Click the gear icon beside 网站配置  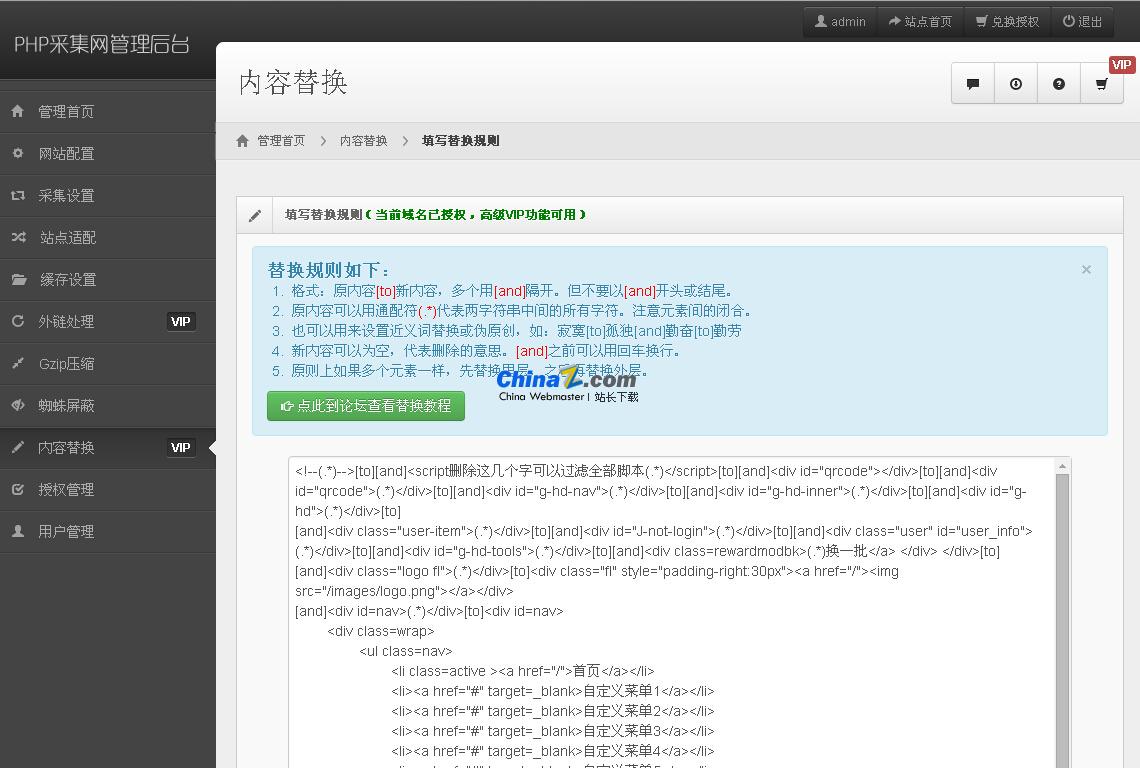18,153
